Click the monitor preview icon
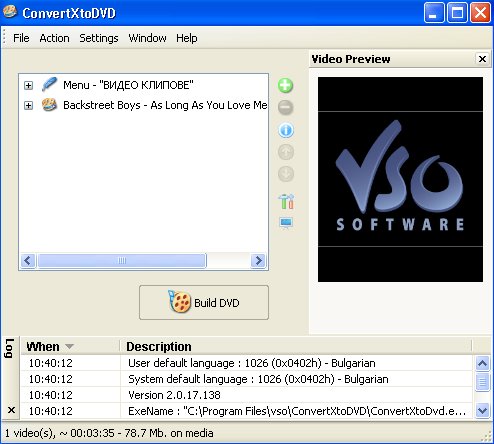The image size is (494, 444). (x=286, y=223)
